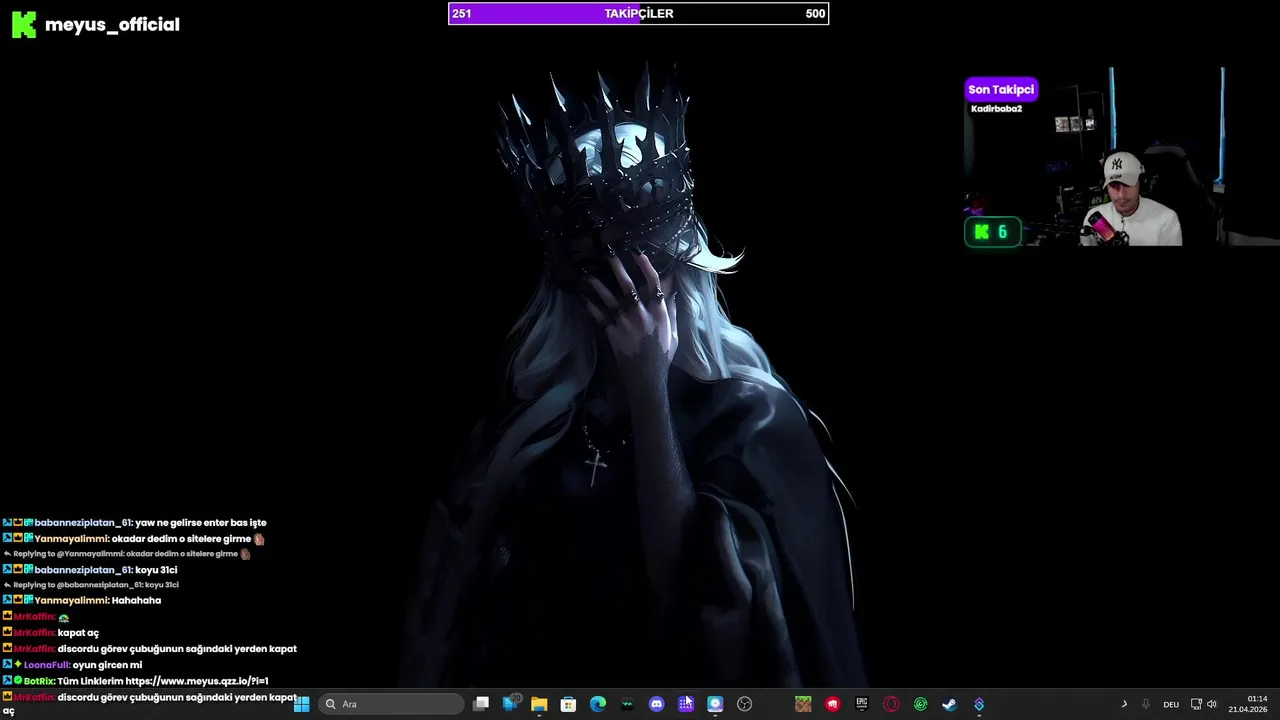Open Opera GX browser from taskbar
Image resolution: width=1280 pixels, height=720 pixels.
tap(891, 704)
